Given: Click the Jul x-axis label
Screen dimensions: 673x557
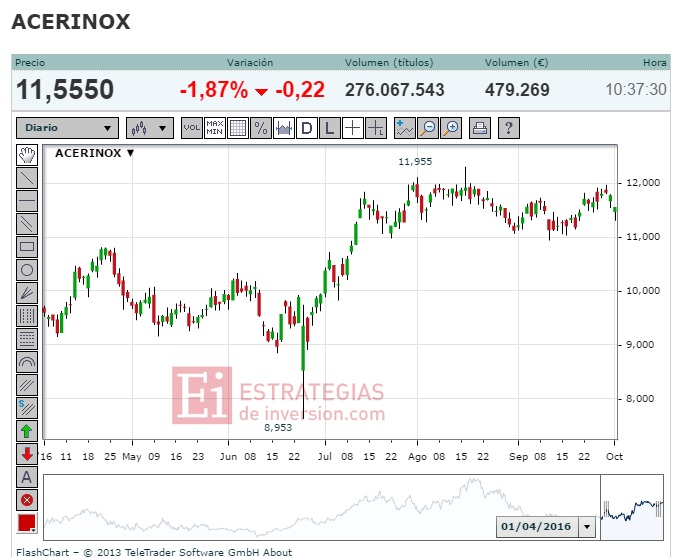Looking at the screenshot, I should tap(325, 457).
